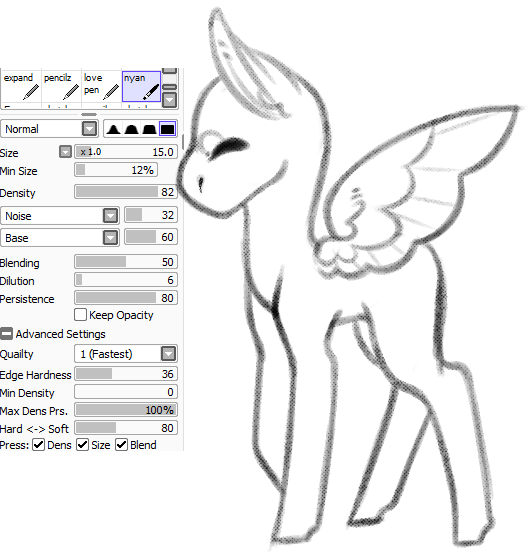The height and width of the screenshot is (553, 531).
Task: Select the love pen brush preset
Action: (102, 87)
